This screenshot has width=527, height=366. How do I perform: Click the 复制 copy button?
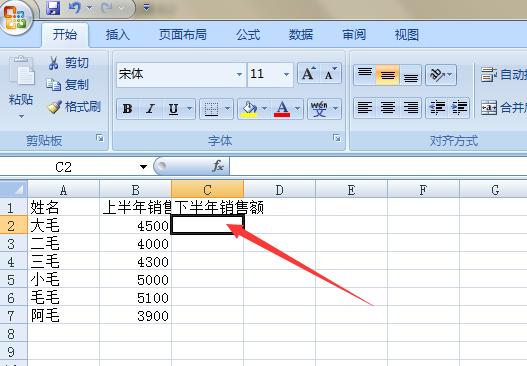click(68, 85)
